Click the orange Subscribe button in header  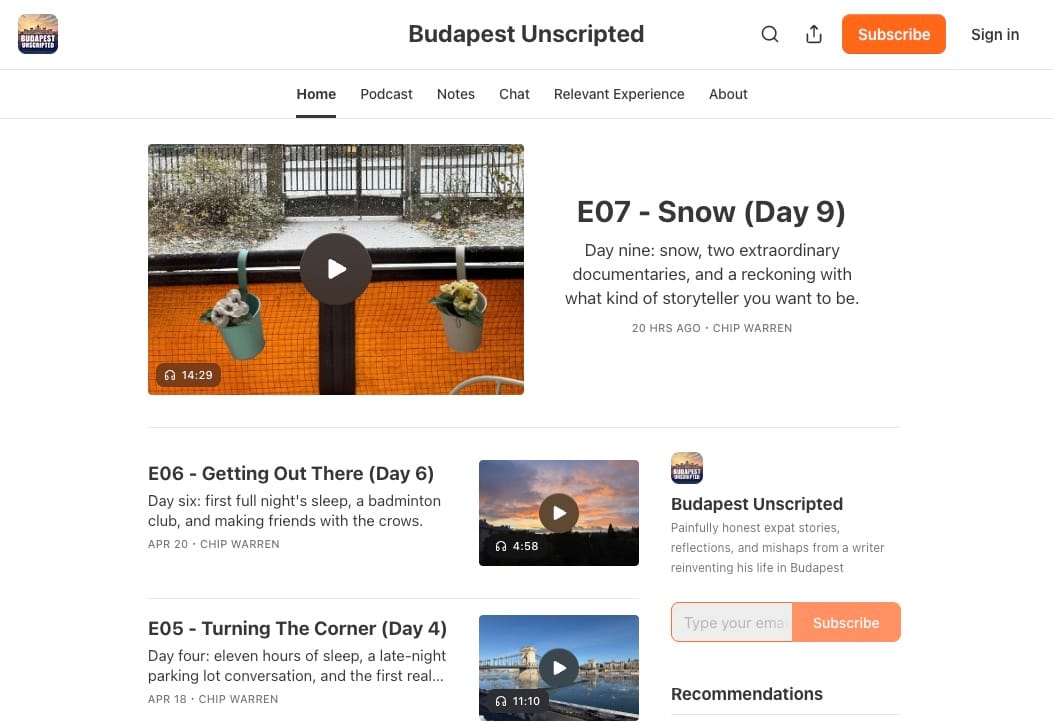coord(894,34)
